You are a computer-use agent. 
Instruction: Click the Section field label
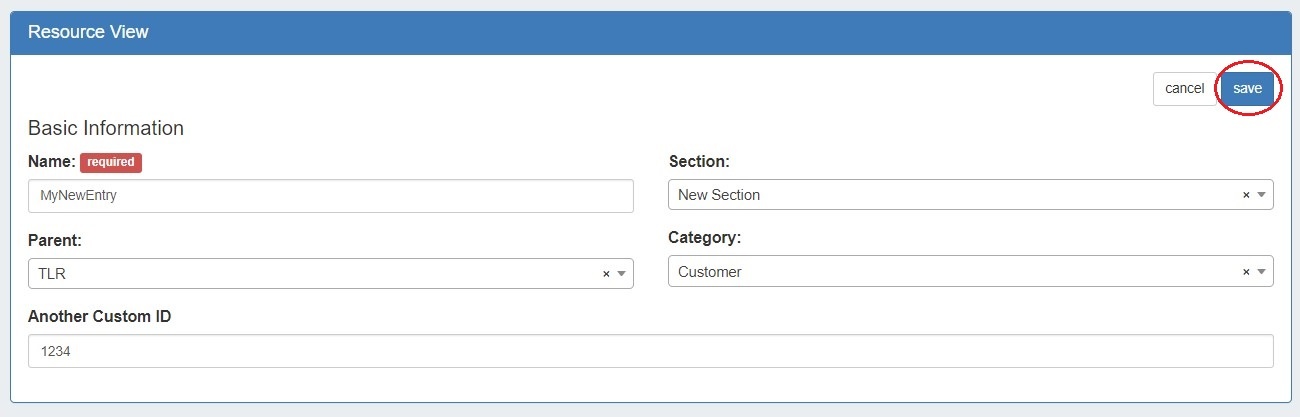click(699, 162)
